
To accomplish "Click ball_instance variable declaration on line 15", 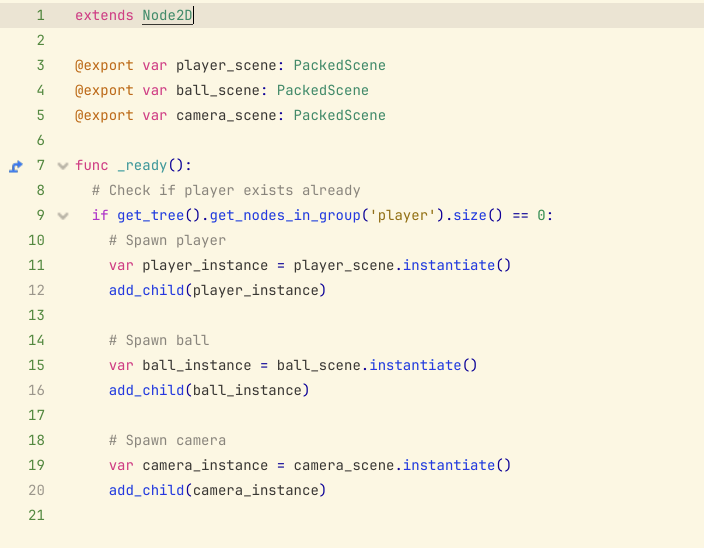I will [x=197, y=365].
